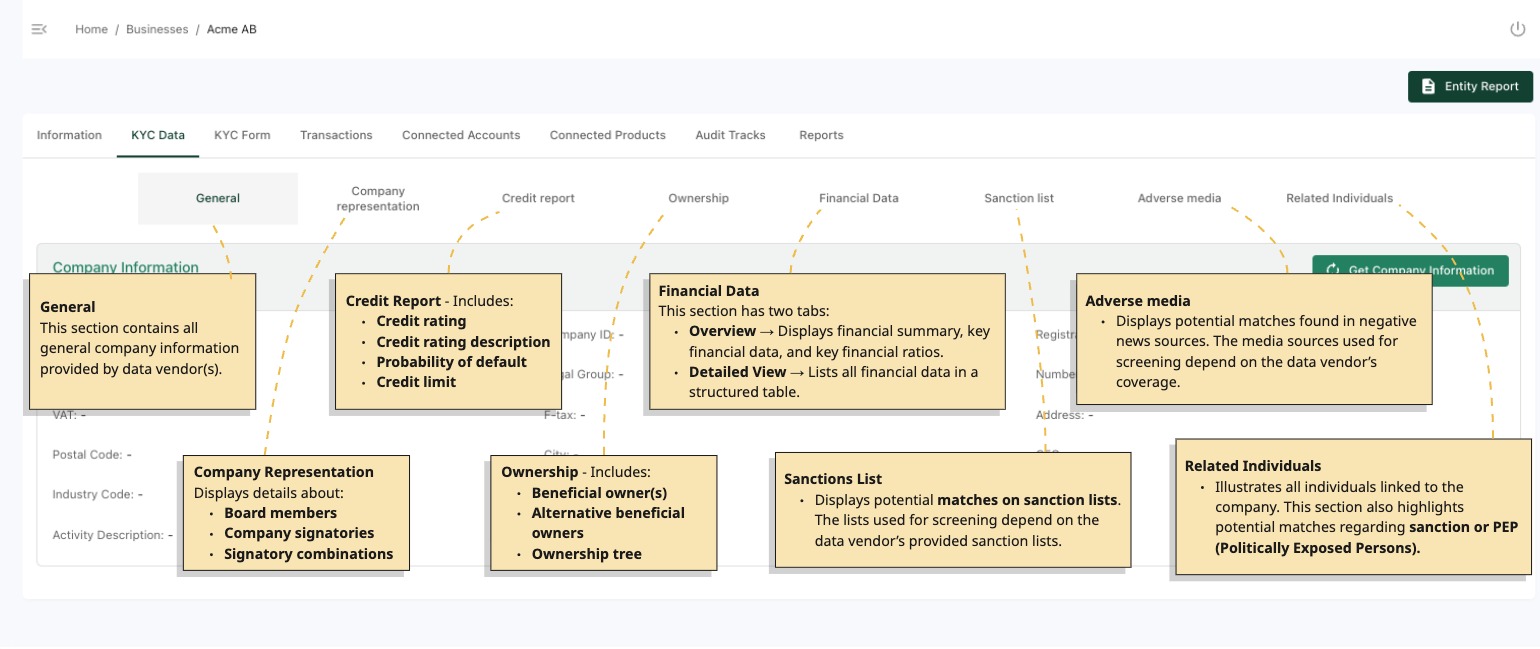Open Related Individuals sub-tab

click(x=1339, y=198)
